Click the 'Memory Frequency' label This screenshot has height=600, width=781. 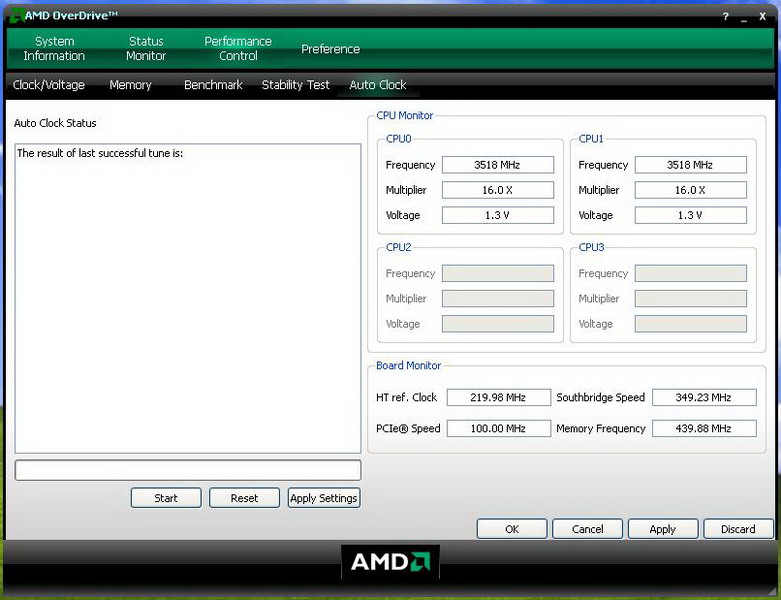(x=601, y=428)
